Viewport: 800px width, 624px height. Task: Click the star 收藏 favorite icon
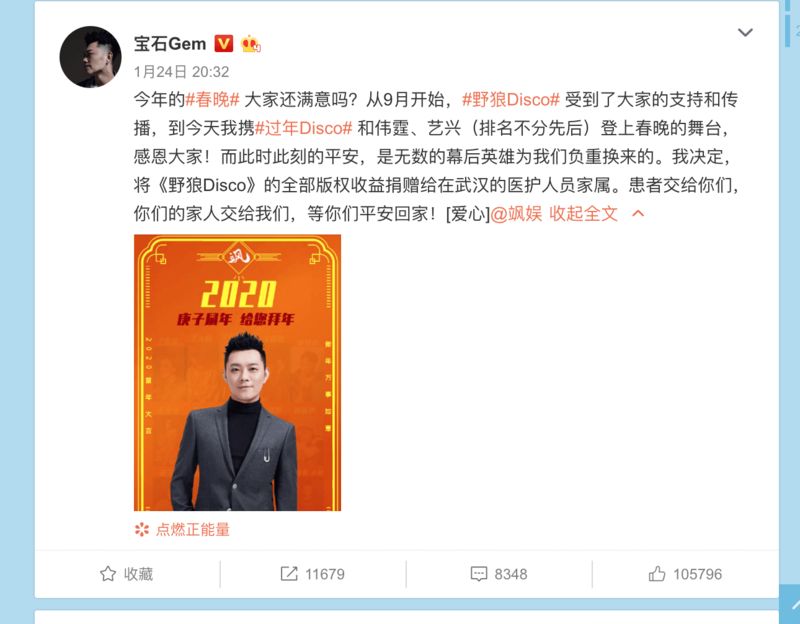(x=108, y=574)
